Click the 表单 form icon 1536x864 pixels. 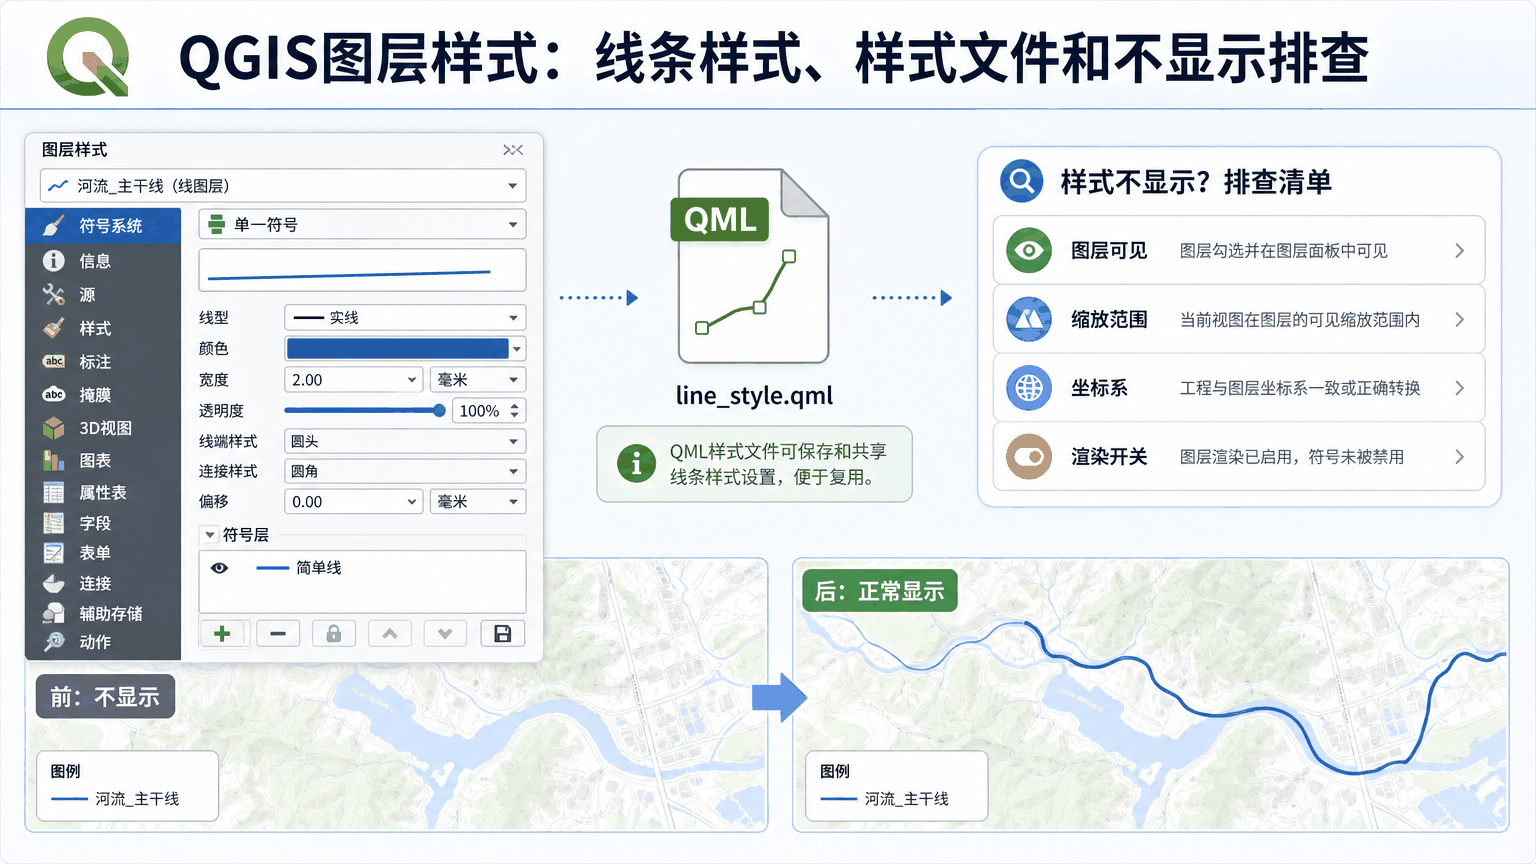[54, 553]
